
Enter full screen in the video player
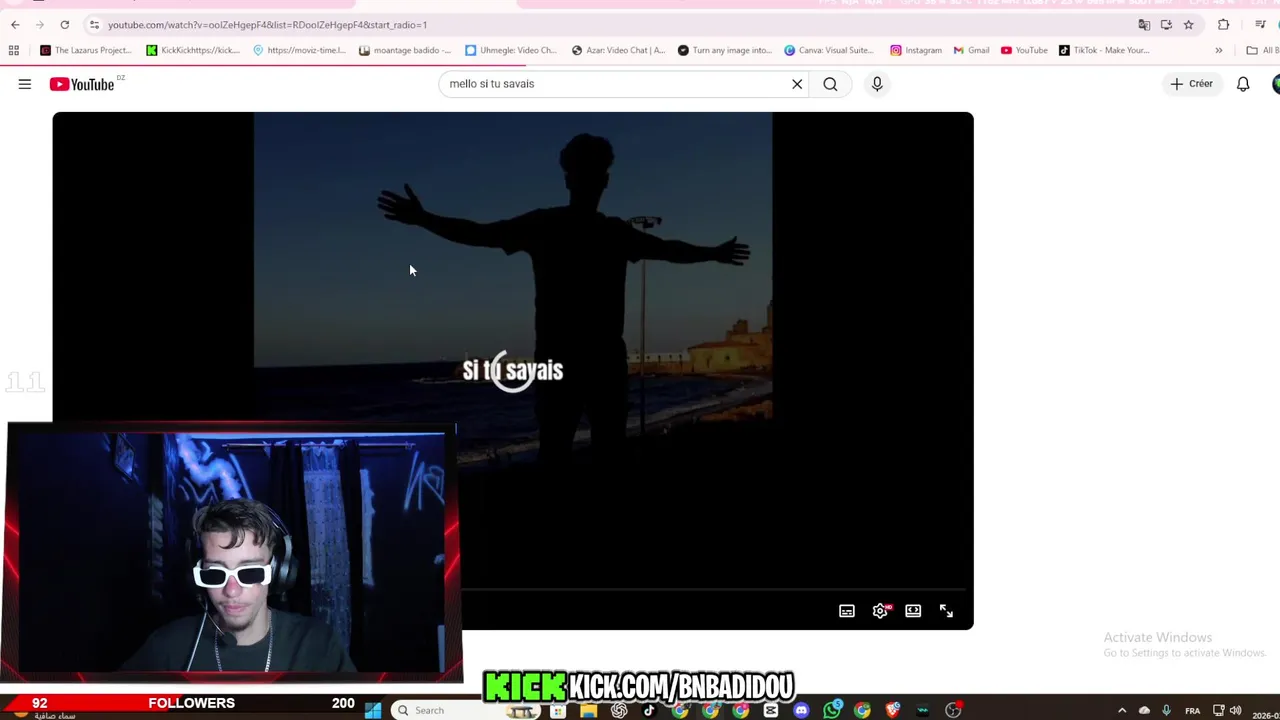point(946,611)
